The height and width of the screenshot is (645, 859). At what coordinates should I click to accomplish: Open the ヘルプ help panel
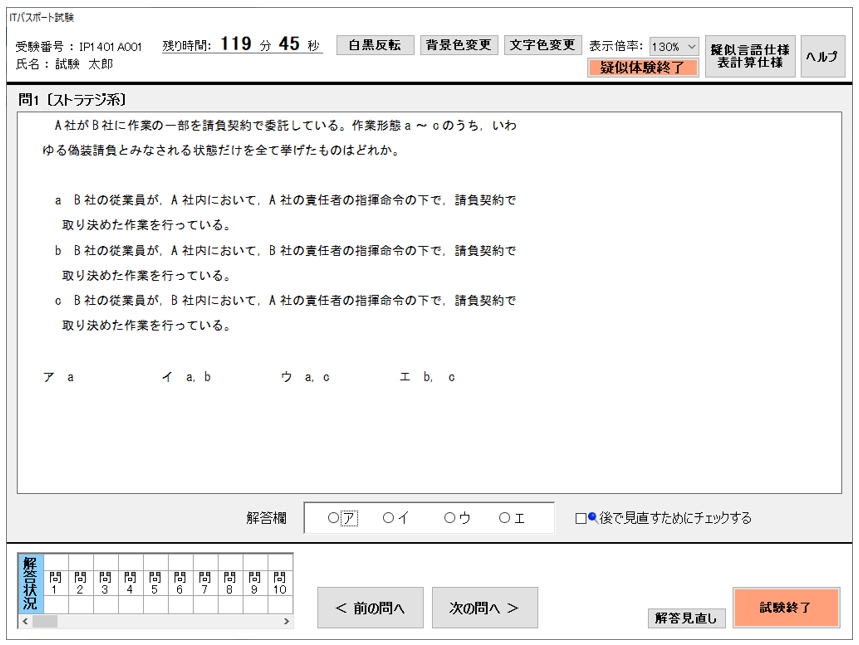[822, 56]
